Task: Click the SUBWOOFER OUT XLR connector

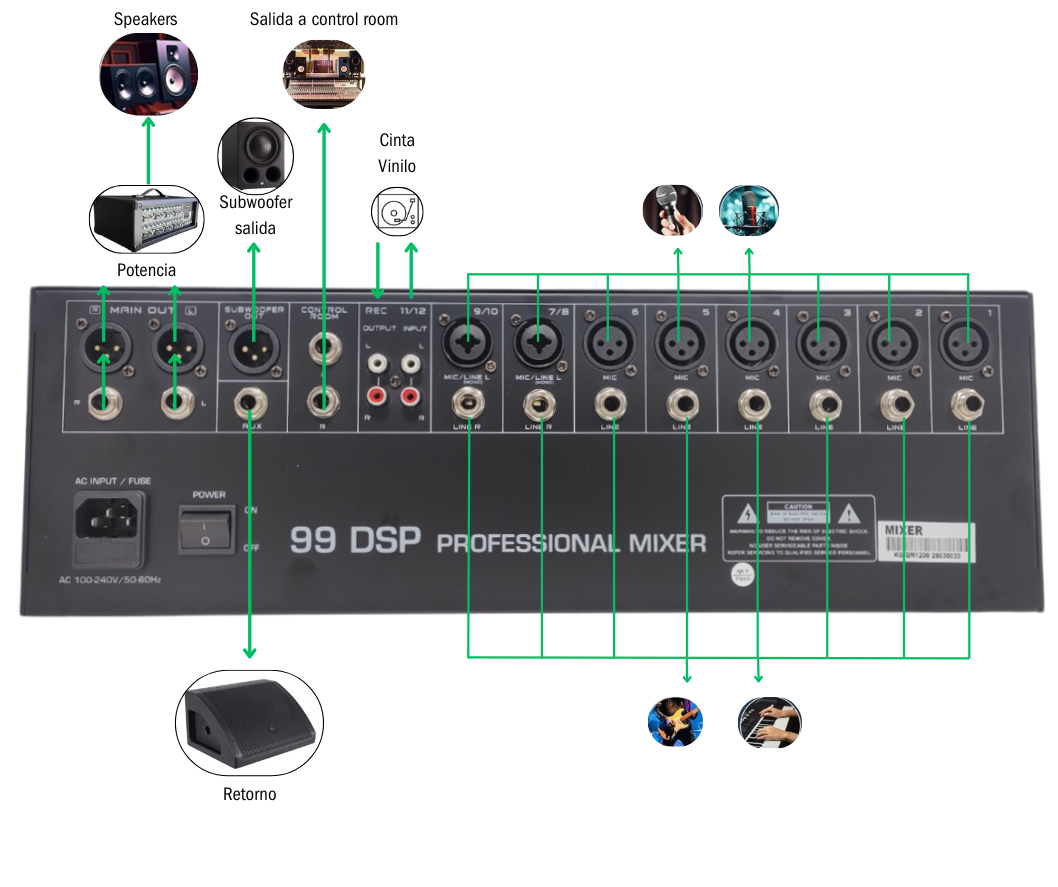Action: [x=254, y=349]
